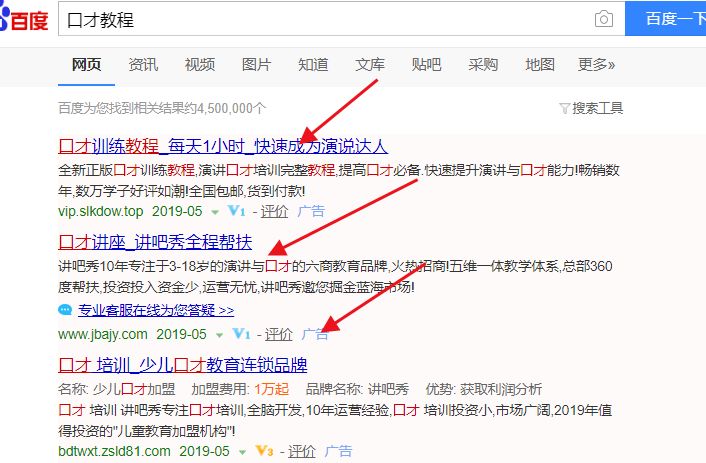
Task: Click V1 badge beside www.jbajy.com
Action: [242, 334]
